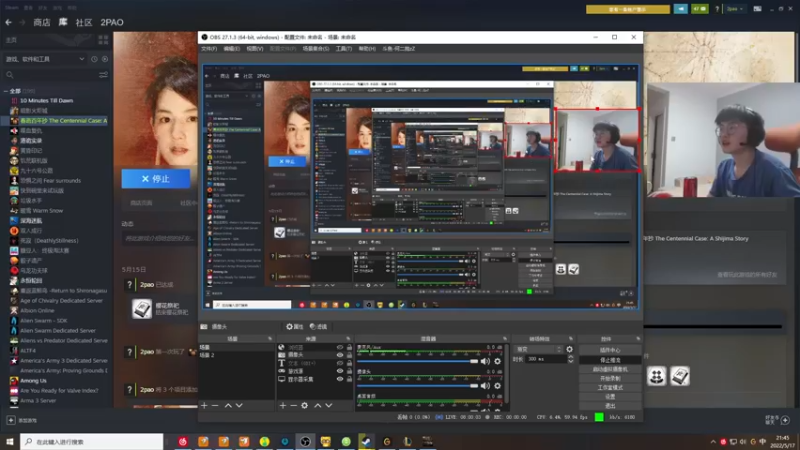Open transition properties gear icon
Viewport: 800px width, 450px height.
pyautogui.click(x=569, y=349)
